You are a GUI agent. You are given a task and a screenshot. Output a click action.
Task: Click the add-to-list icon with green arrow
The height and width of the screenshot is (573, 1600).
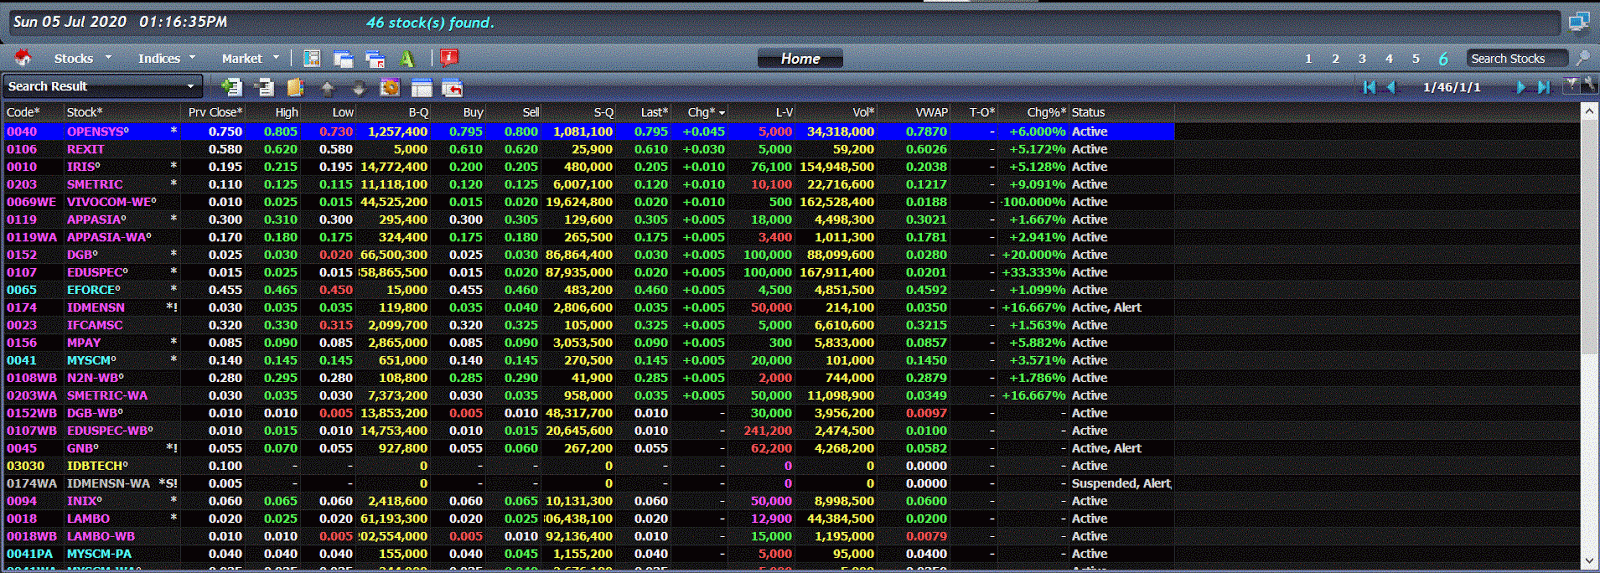231,87
